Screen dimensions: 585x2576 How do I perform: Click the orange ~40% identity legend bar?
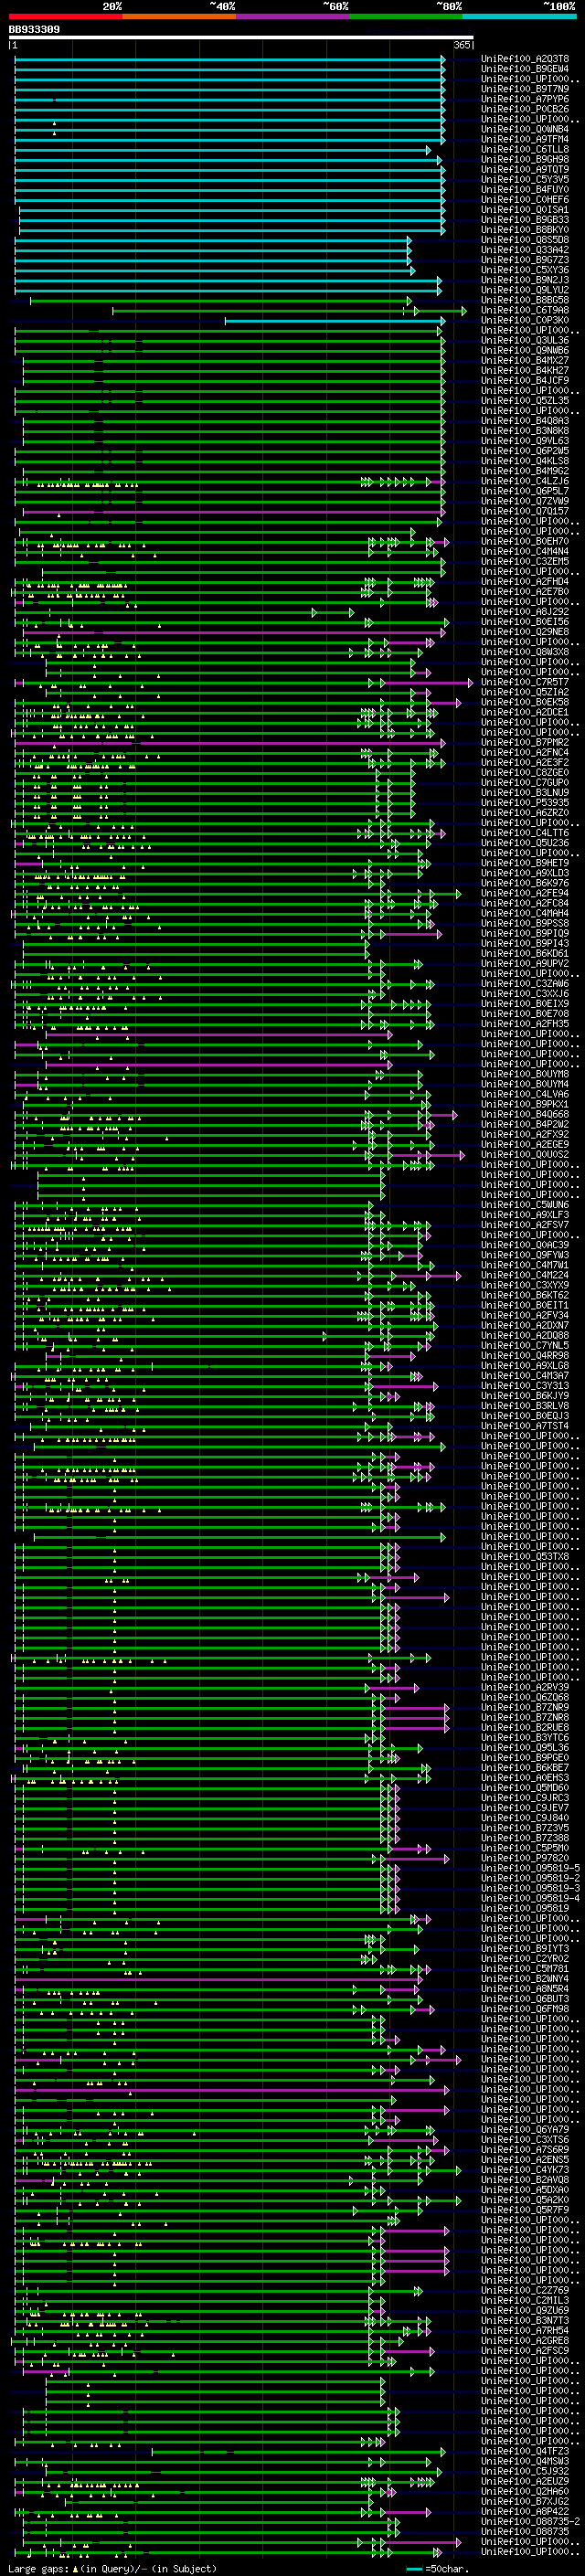[179, 16]
